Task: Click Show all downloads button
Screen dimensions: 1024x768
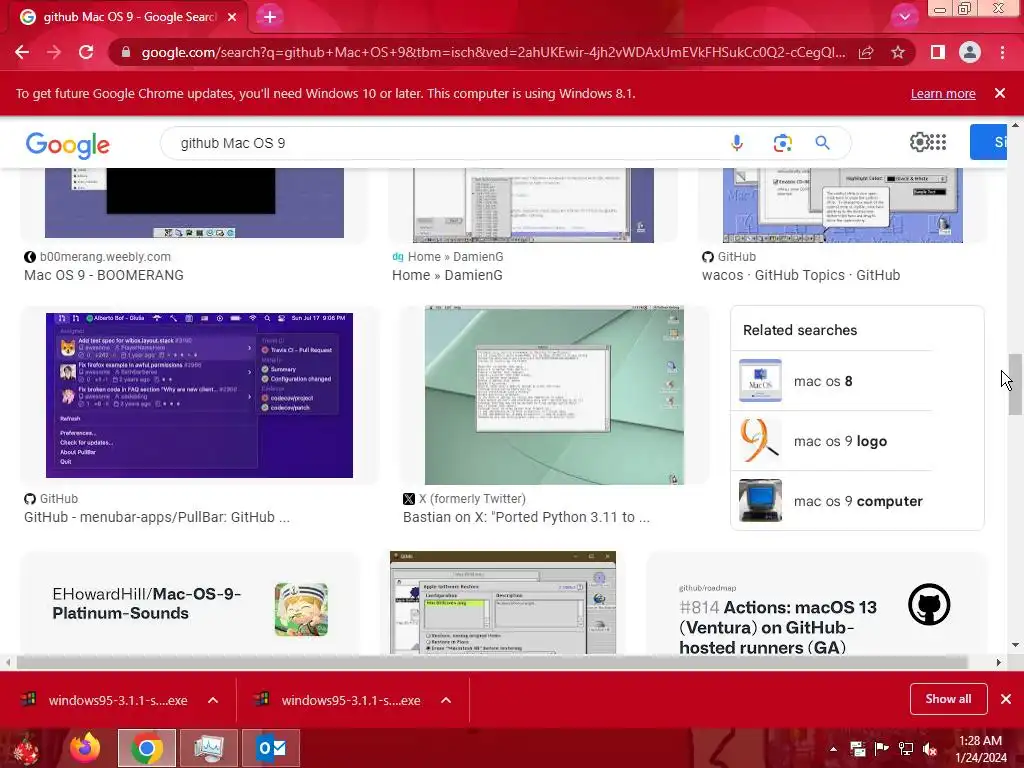Action: tap(948, 699)
